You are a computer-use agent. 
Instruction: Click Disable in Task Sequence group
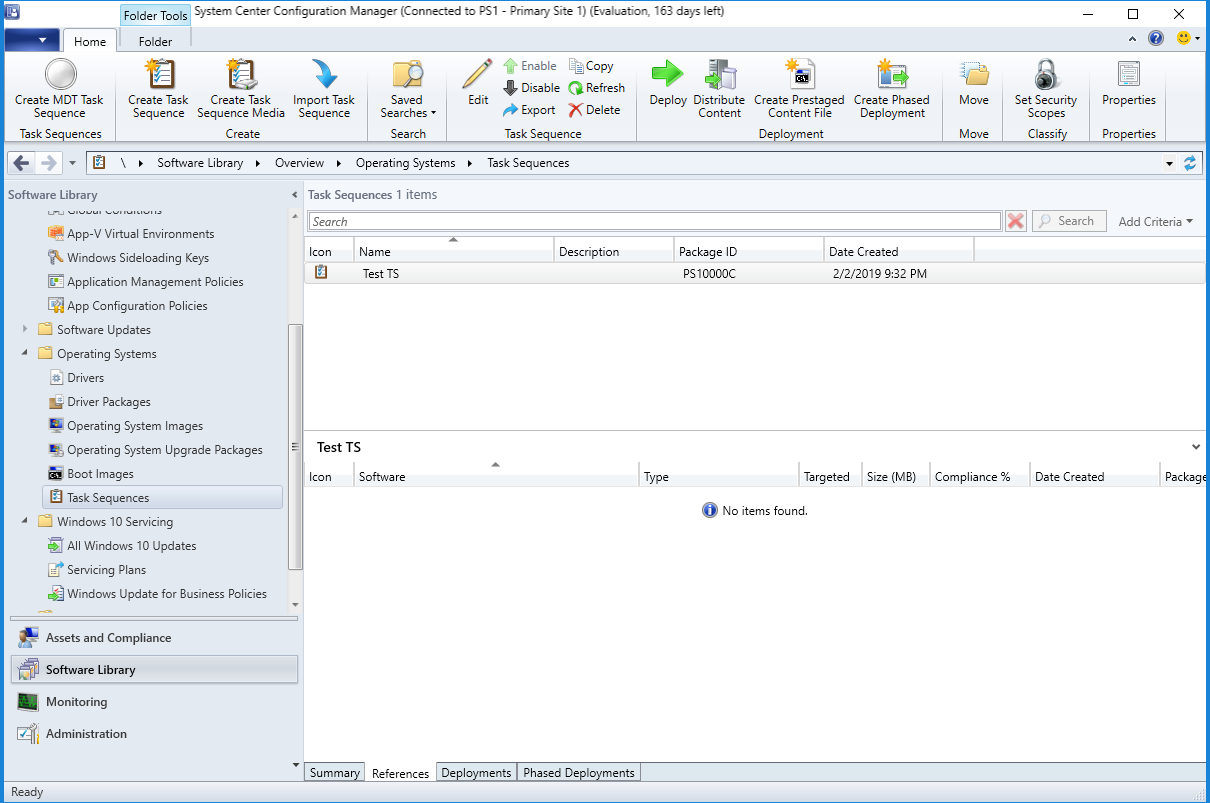pyautogui.click(x=531, y=88)
